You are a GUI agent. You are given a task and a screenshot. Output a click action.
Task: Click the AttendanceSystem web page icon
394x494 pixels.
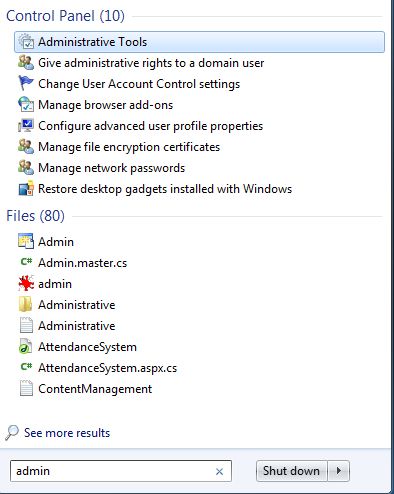click(x=26, y=346)
